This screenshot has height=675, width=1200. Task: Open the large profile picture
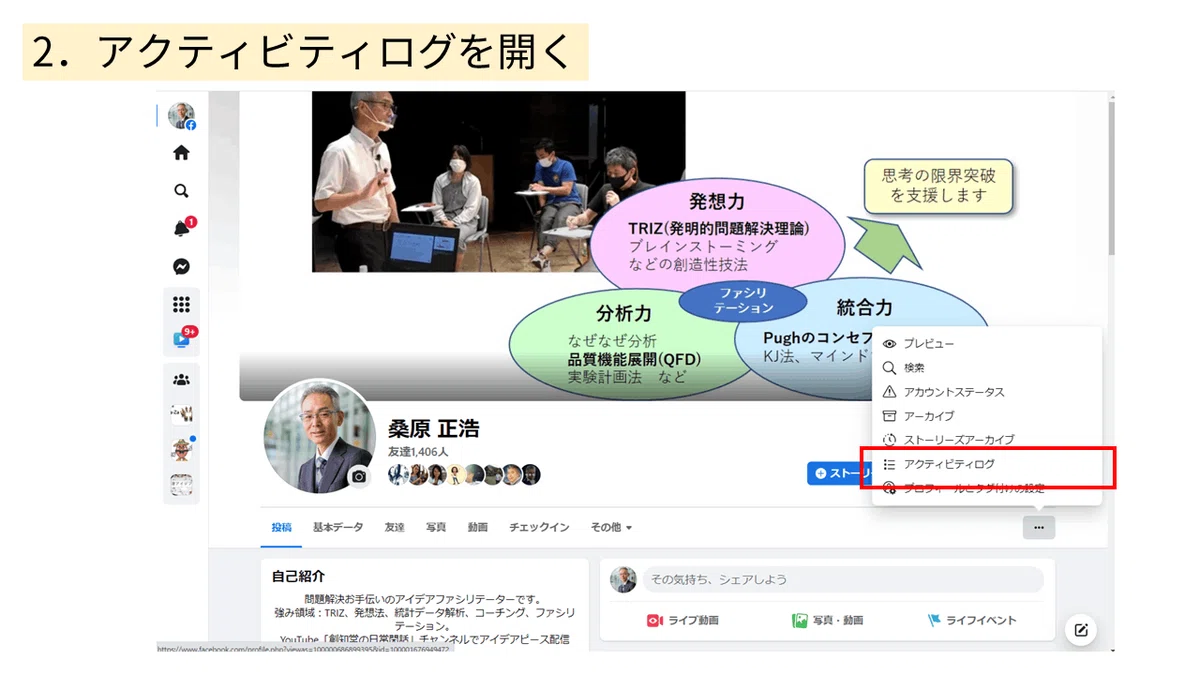click(x=319, y=435)
